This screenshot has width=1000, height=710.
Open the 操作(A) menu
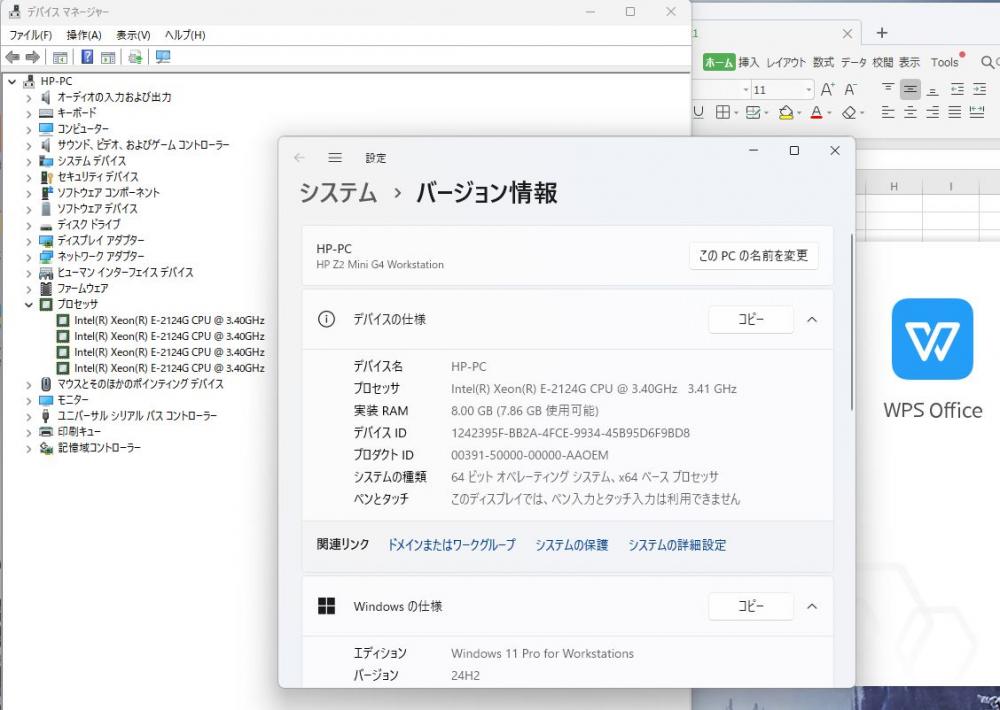(84, 35)
